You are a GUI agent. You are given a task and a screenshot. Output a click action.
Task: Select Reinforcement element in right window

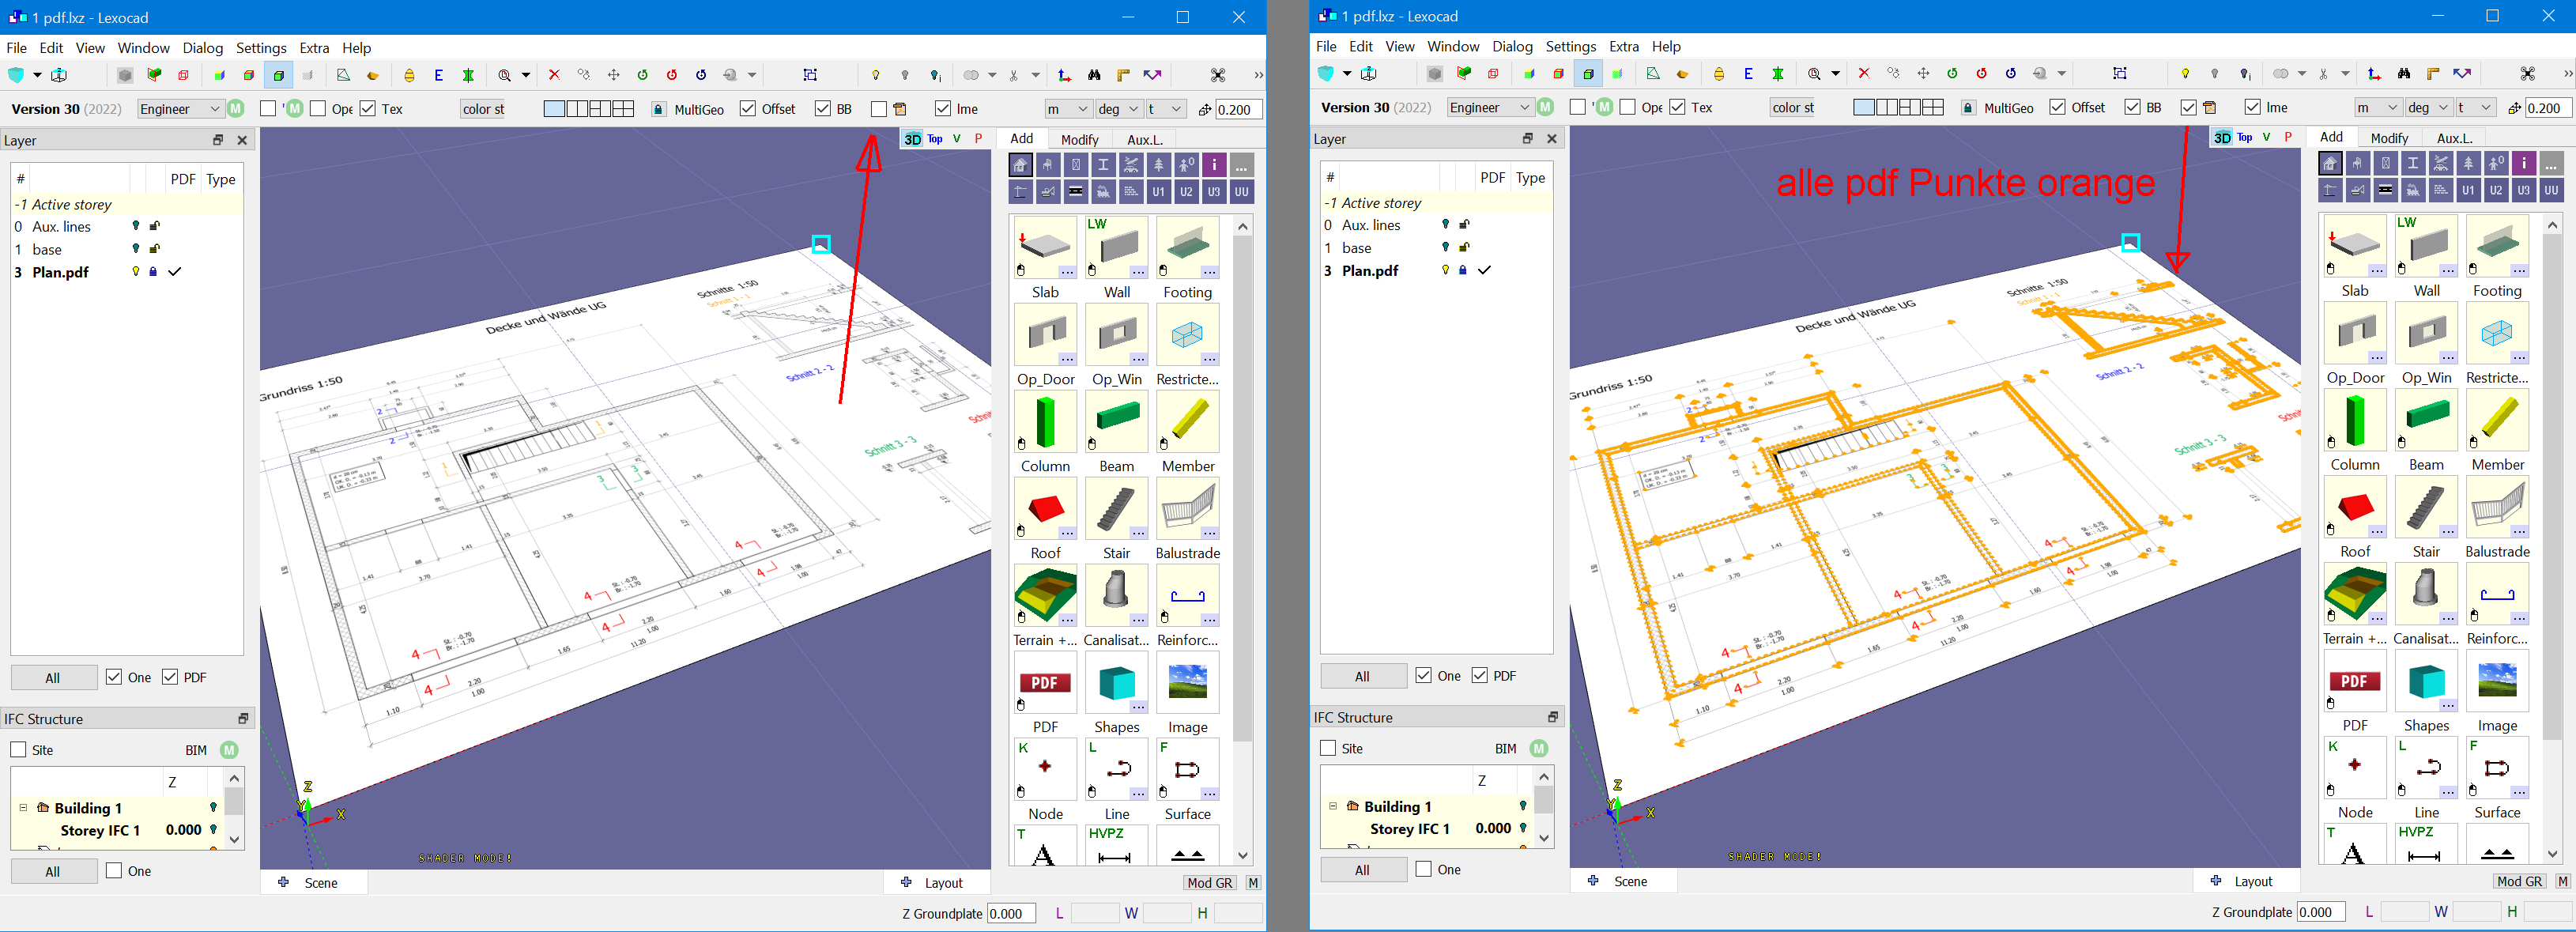tap(2497, 594)
